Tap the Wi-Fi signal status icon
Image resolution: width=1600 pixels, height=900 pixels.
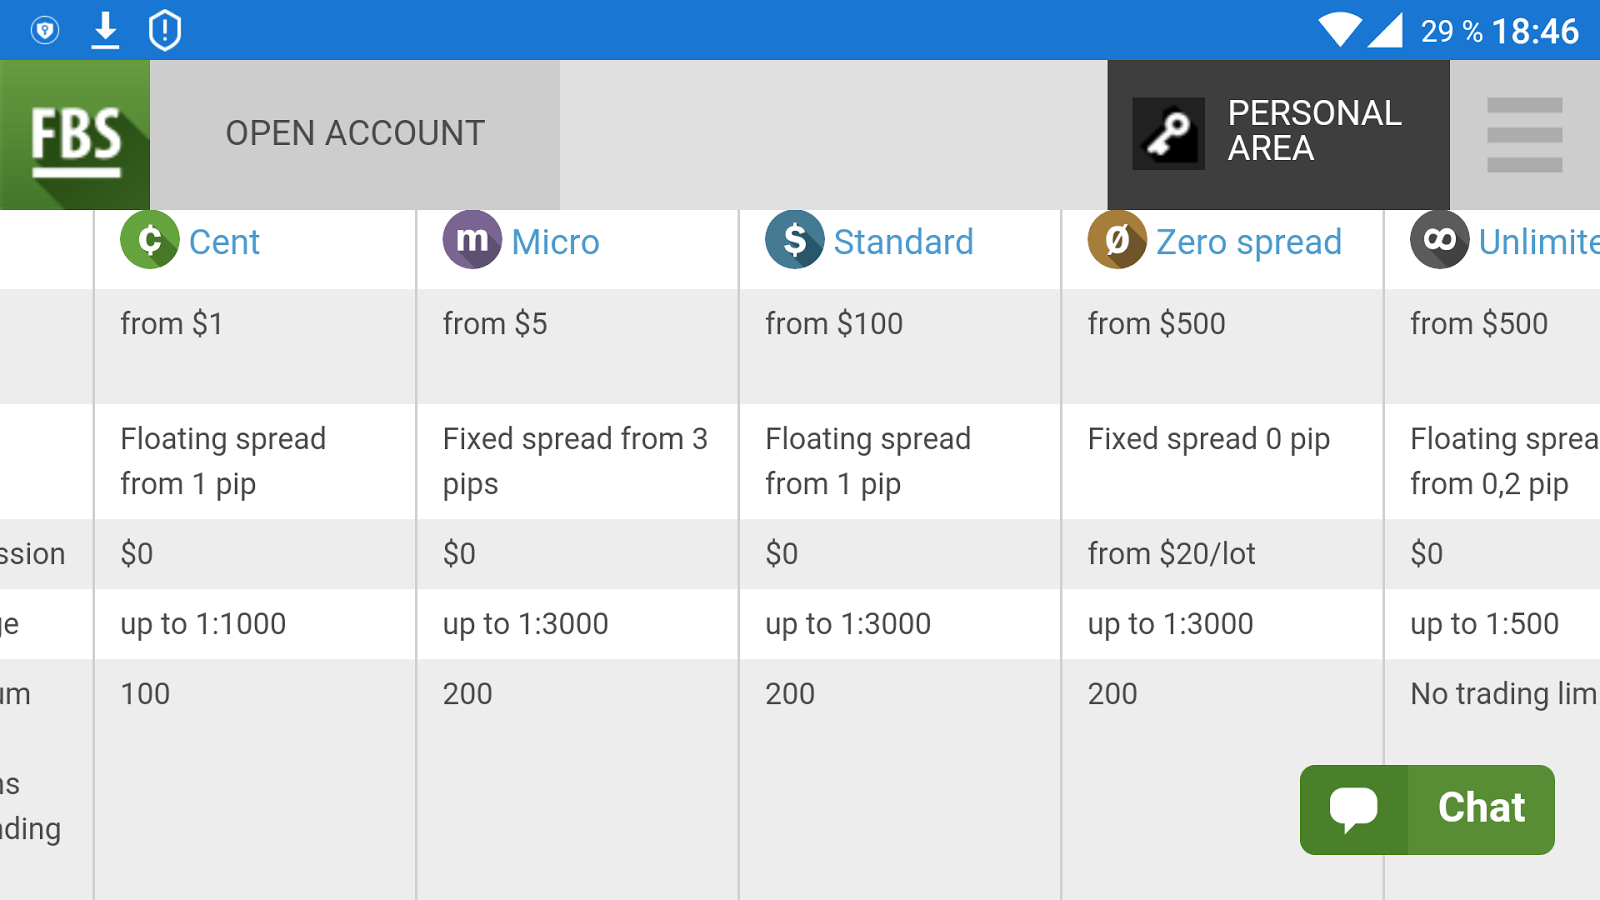[1339, 30]
